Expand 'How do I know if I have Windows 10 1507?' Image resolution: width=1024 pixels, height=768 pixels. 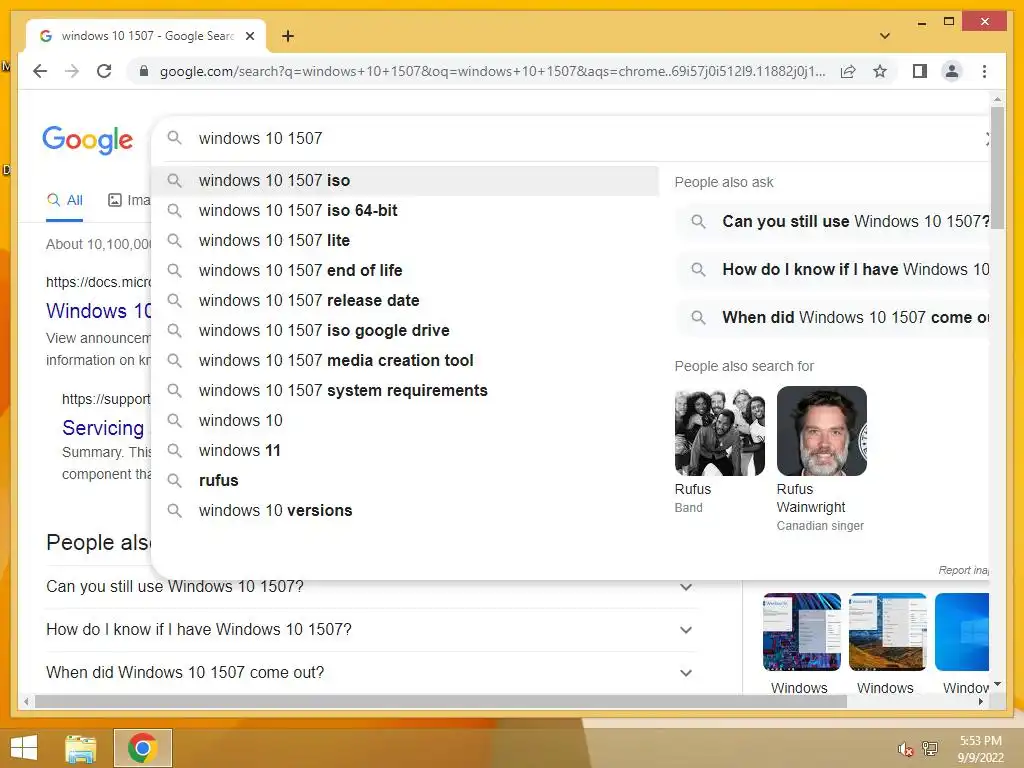370,630
